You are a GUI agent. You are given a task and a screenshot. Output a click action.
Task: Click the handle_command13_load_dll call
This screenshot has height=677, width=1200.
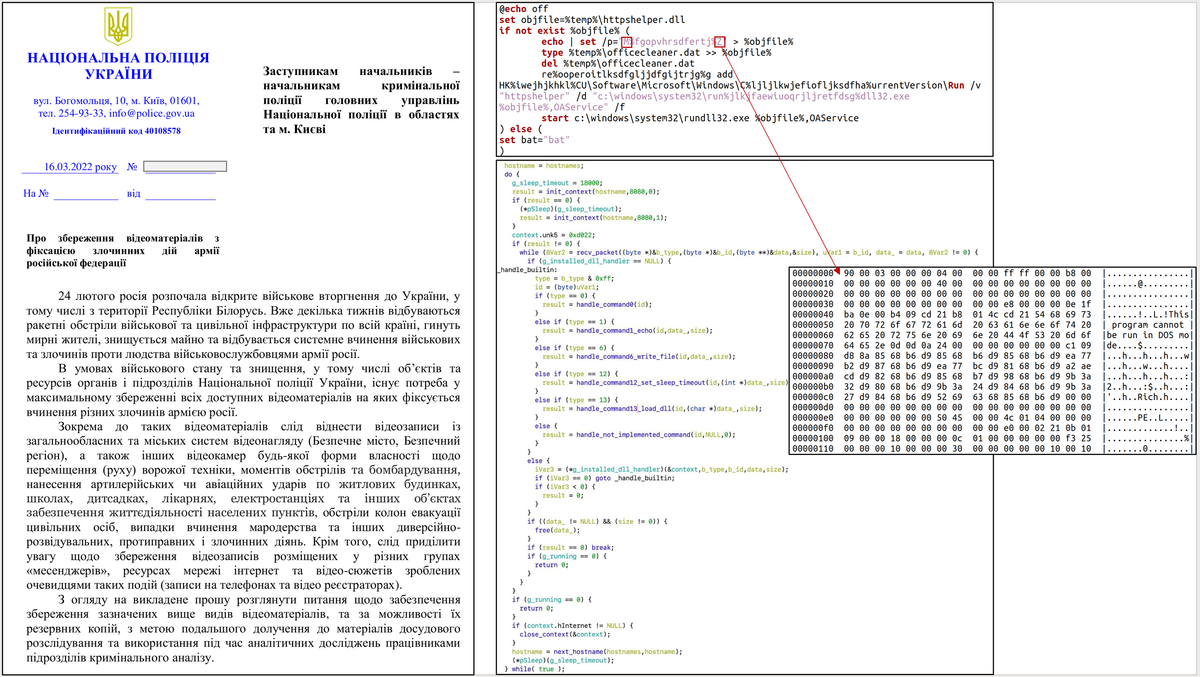pyautogui.click(x=669, y=408)
